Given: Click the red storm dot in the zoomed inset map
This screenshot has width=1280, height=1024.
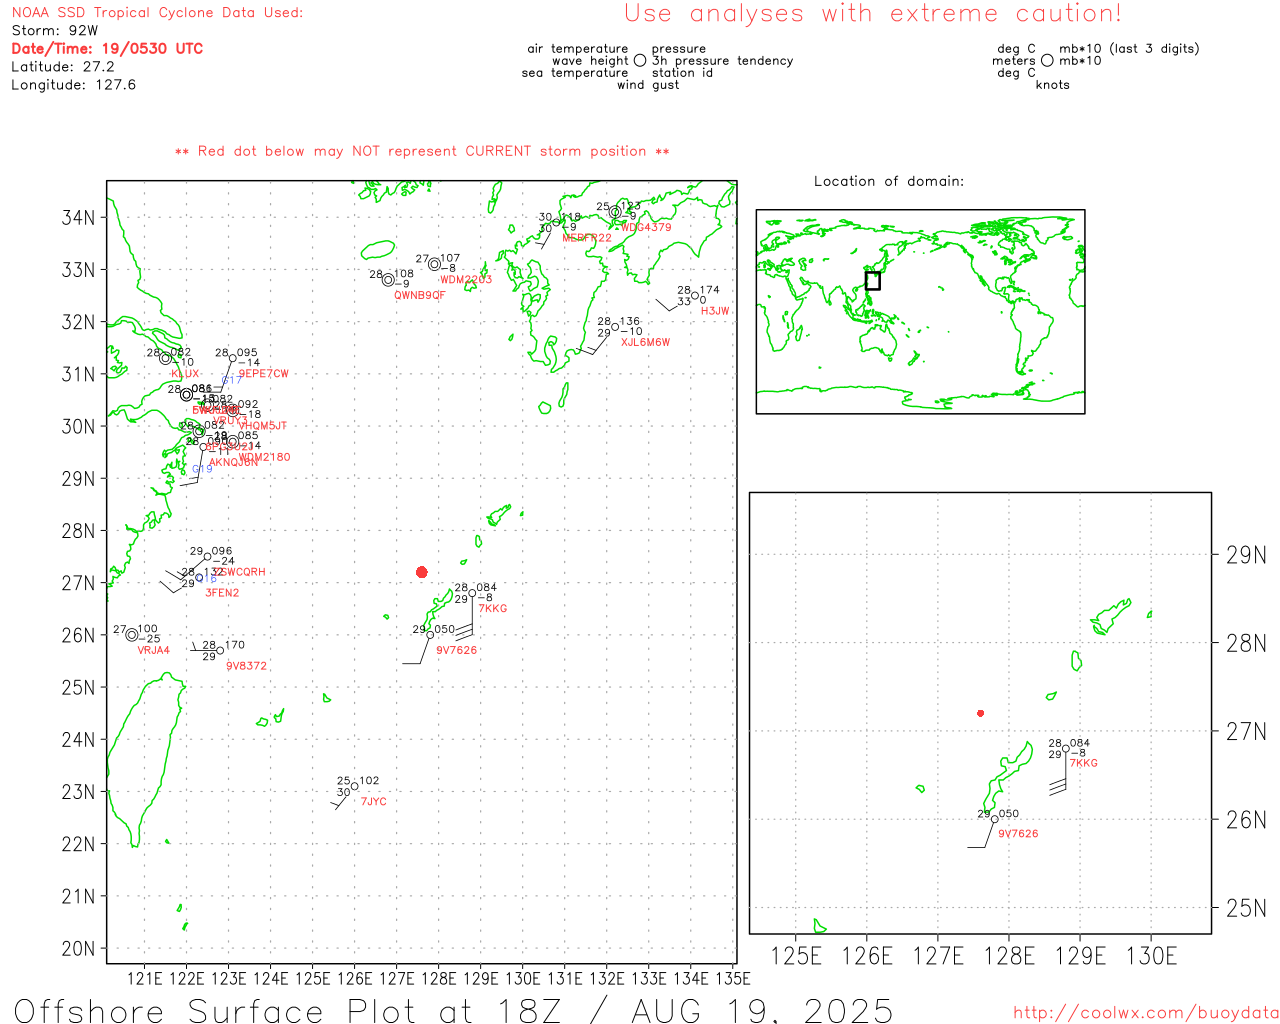Looking at the screenshot, I should click(x=980, y=713).
